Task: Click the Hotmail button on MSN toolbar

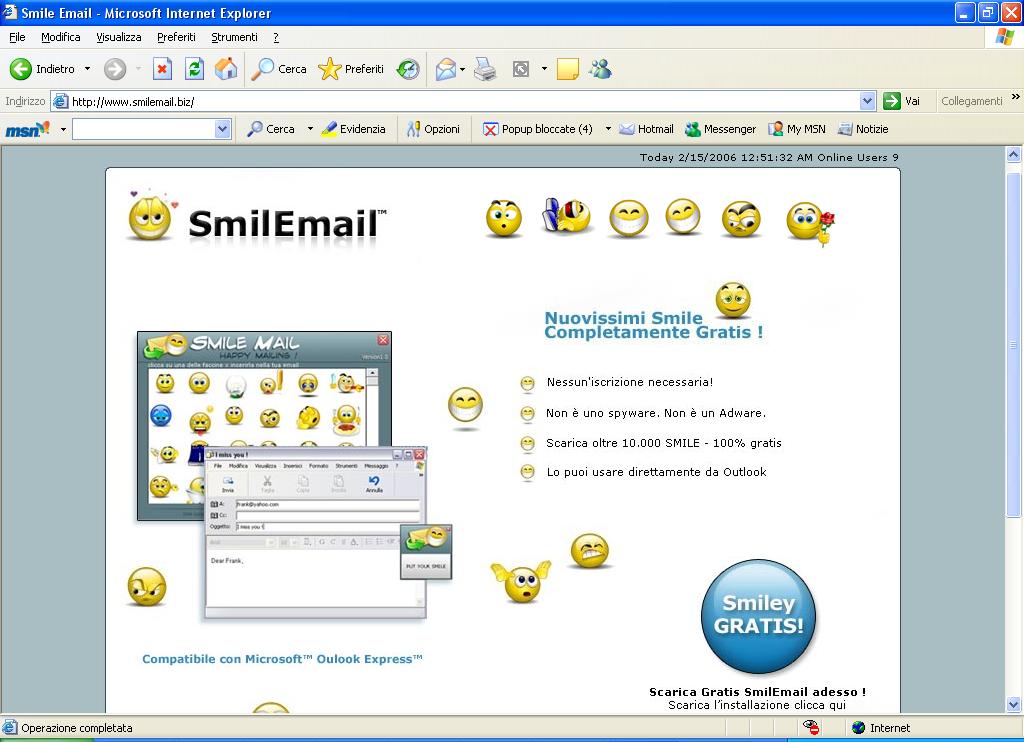Action: pos(646,129)
